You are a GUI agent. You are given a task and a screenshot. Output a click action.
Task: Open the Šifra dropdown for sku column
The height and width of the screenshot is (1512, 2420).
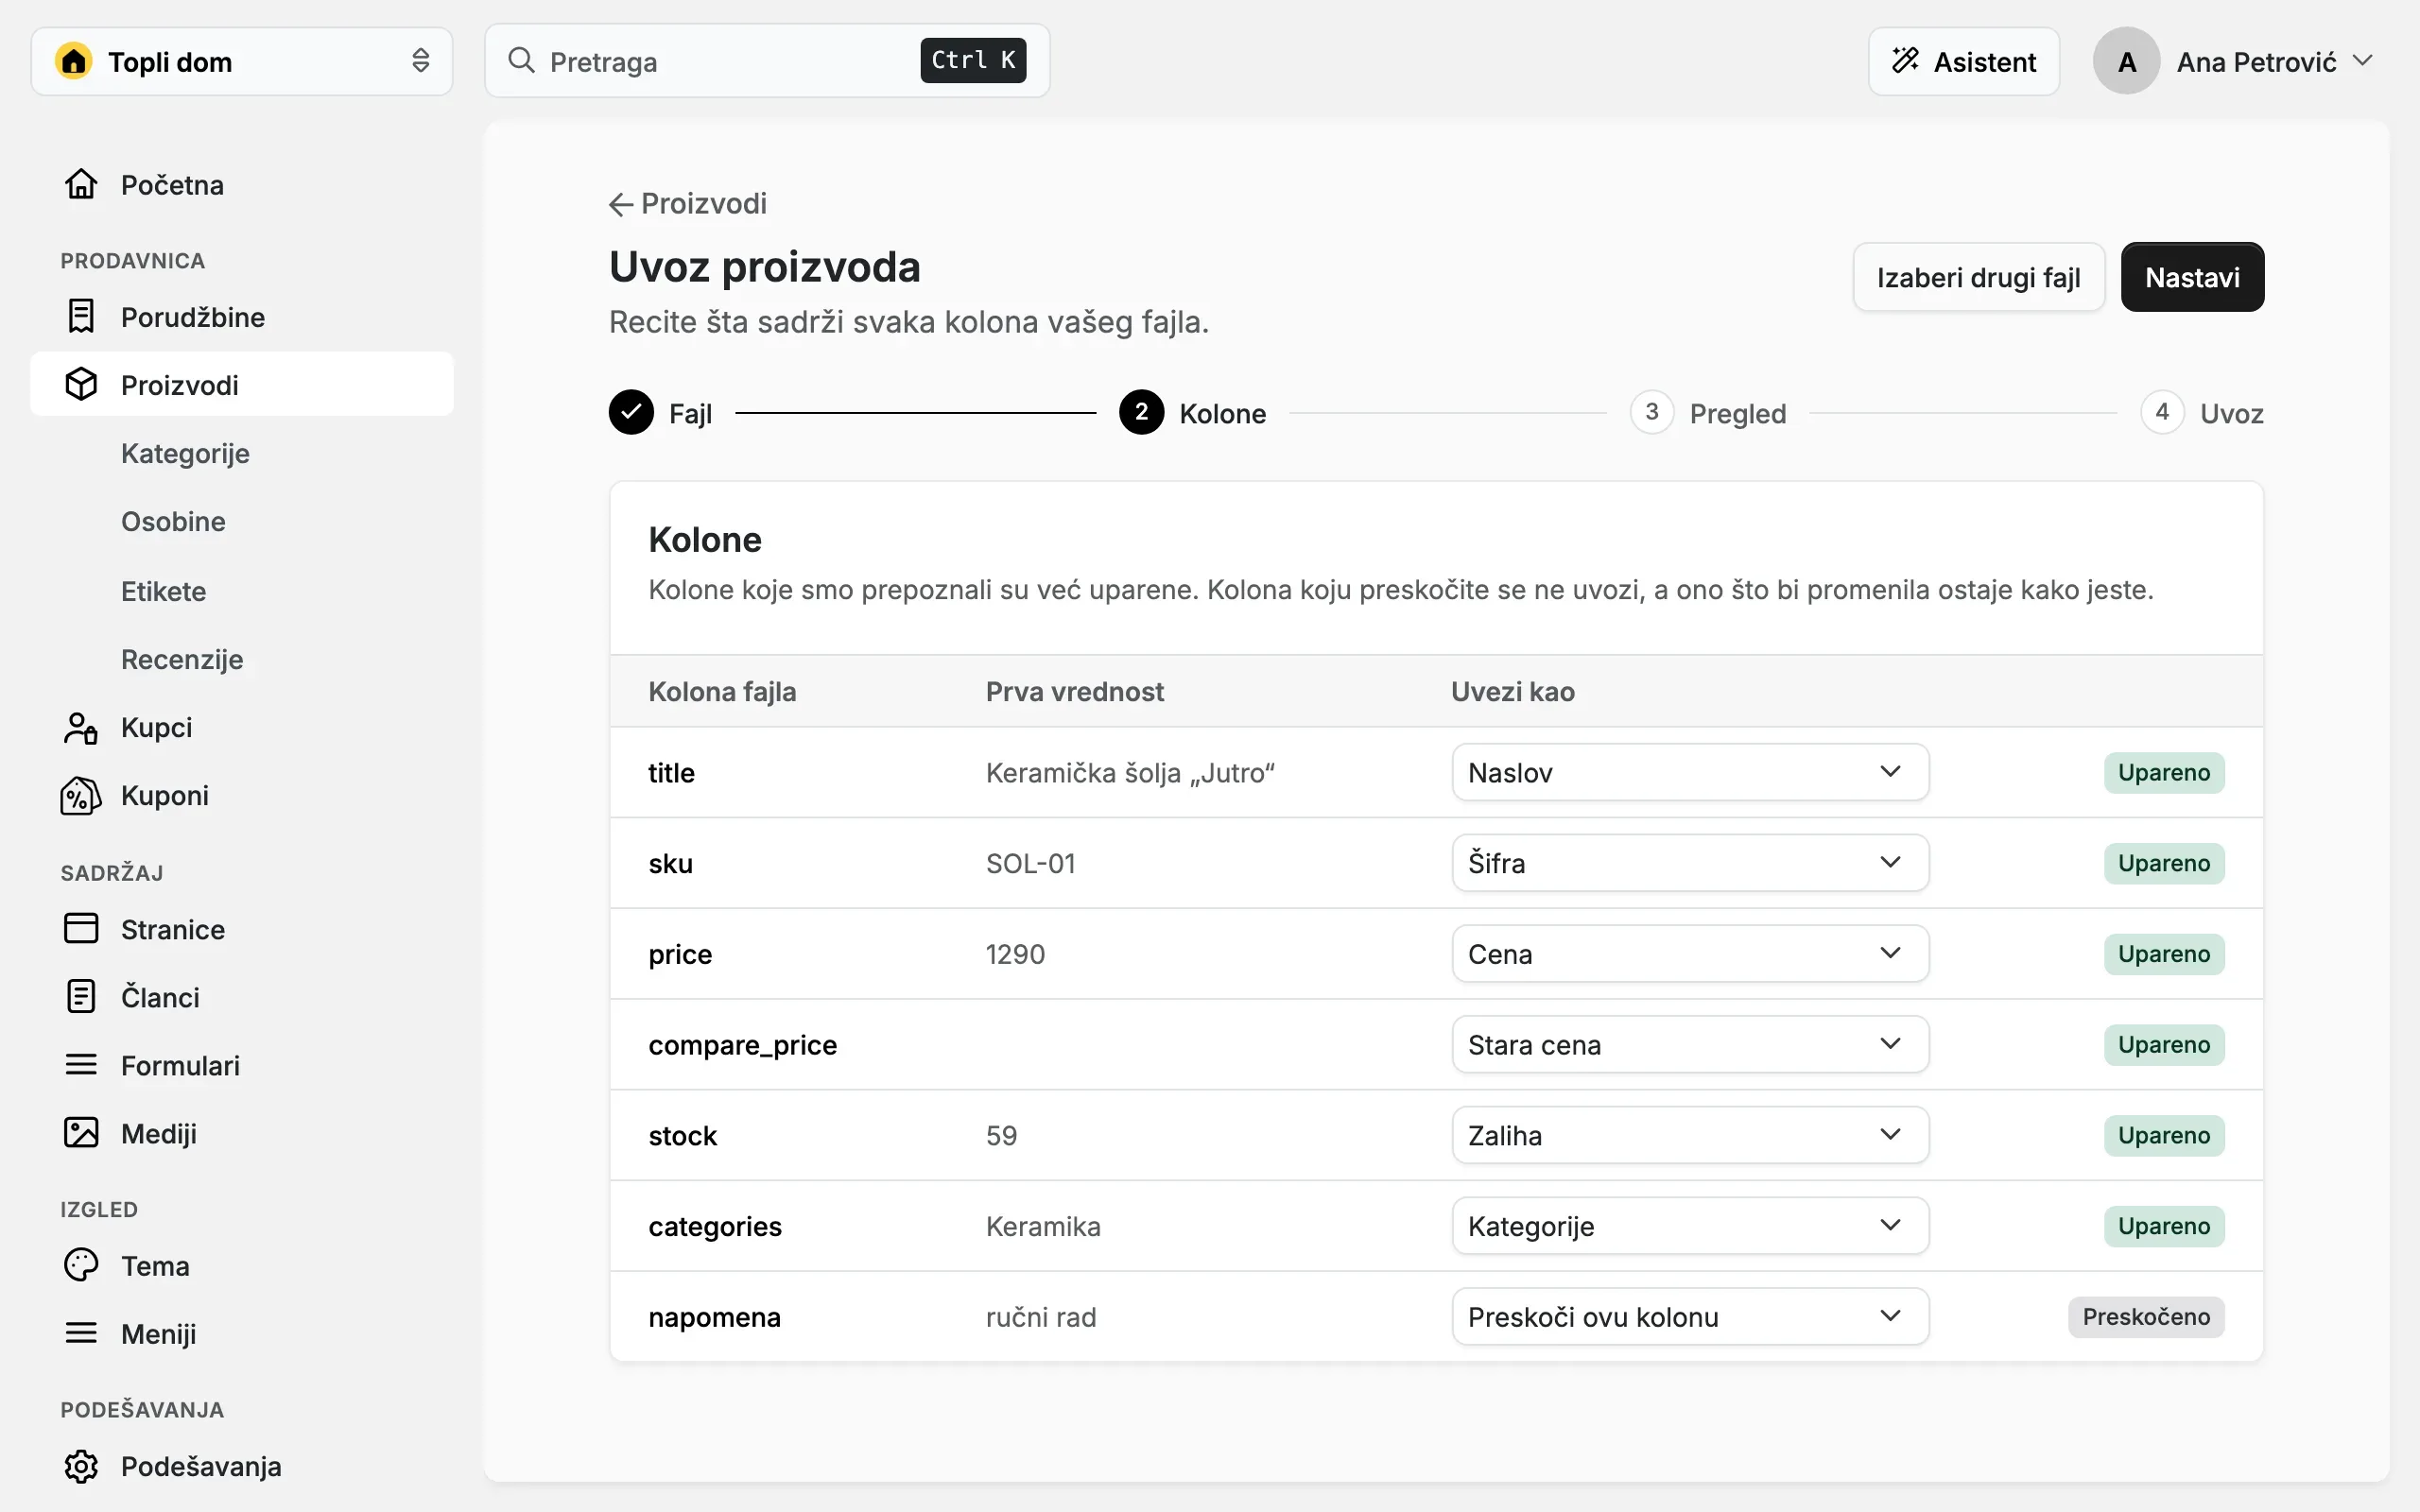(x=1690, y=863)
